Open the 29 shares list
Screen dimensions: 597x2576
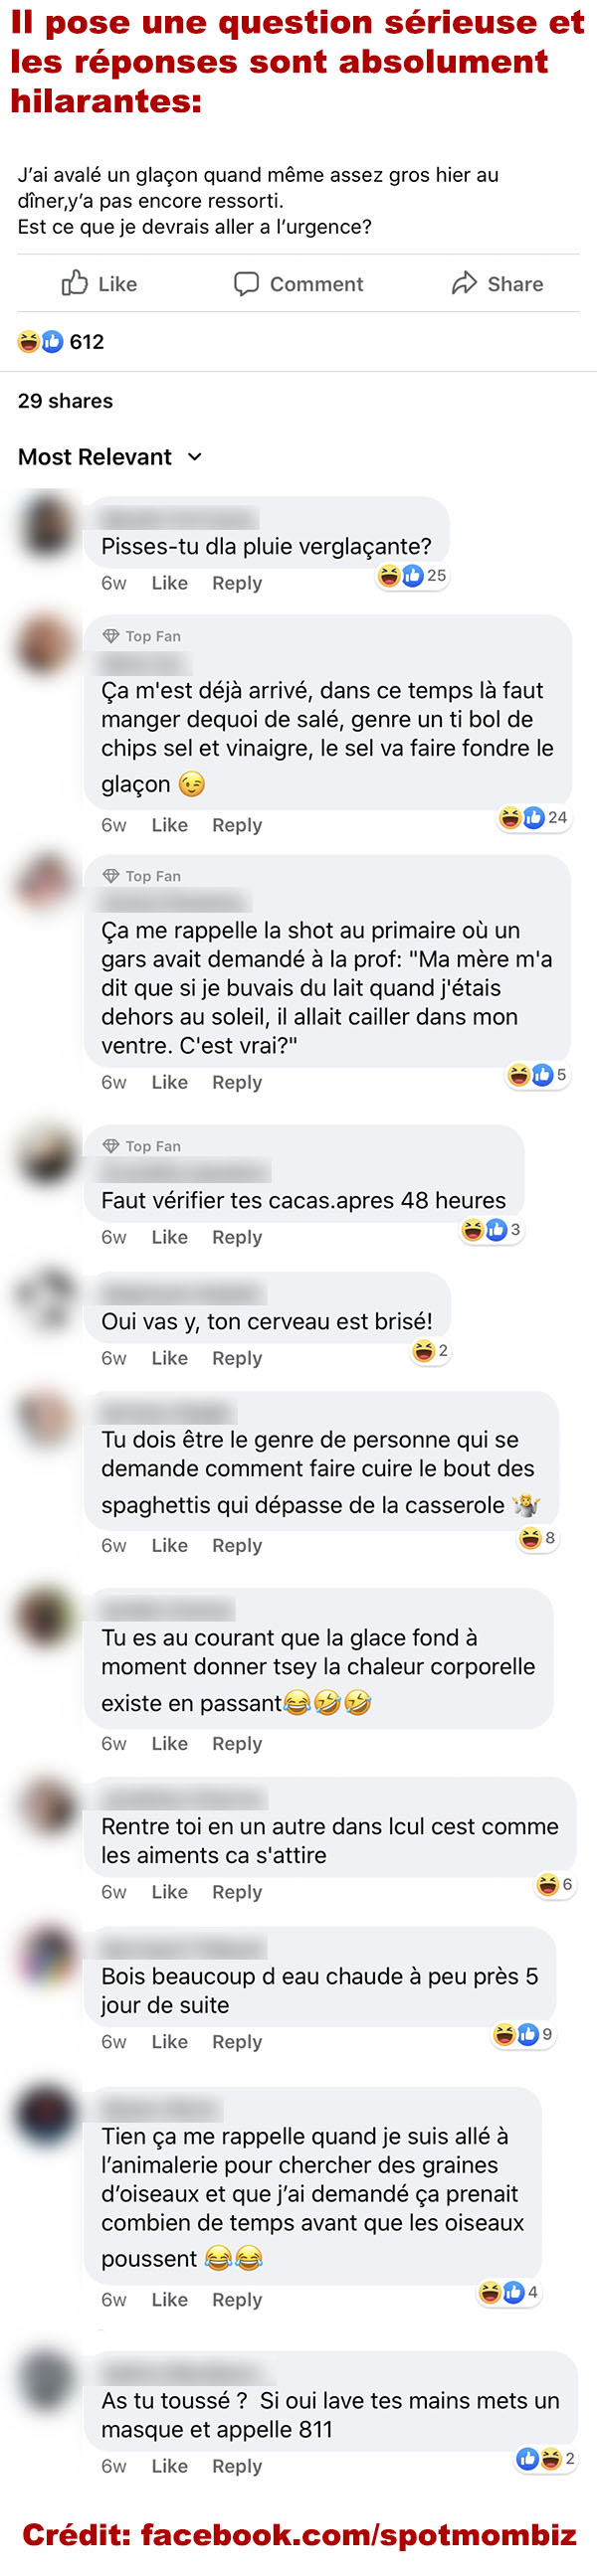coord(65,401)
